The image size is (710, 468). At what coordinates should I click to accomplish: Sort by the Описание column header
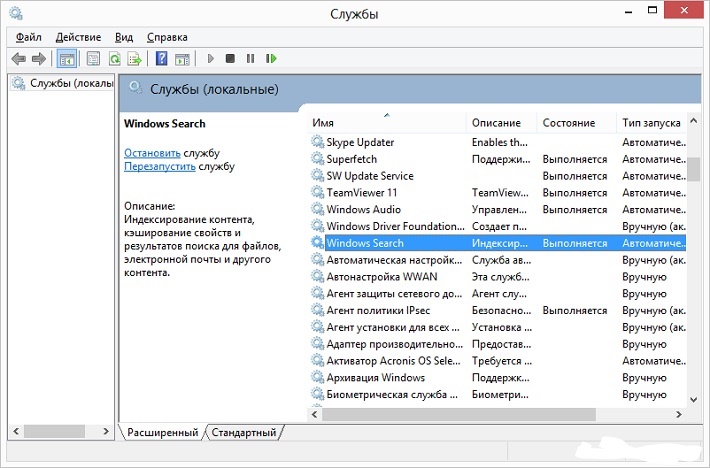click(x=501, y=123)
